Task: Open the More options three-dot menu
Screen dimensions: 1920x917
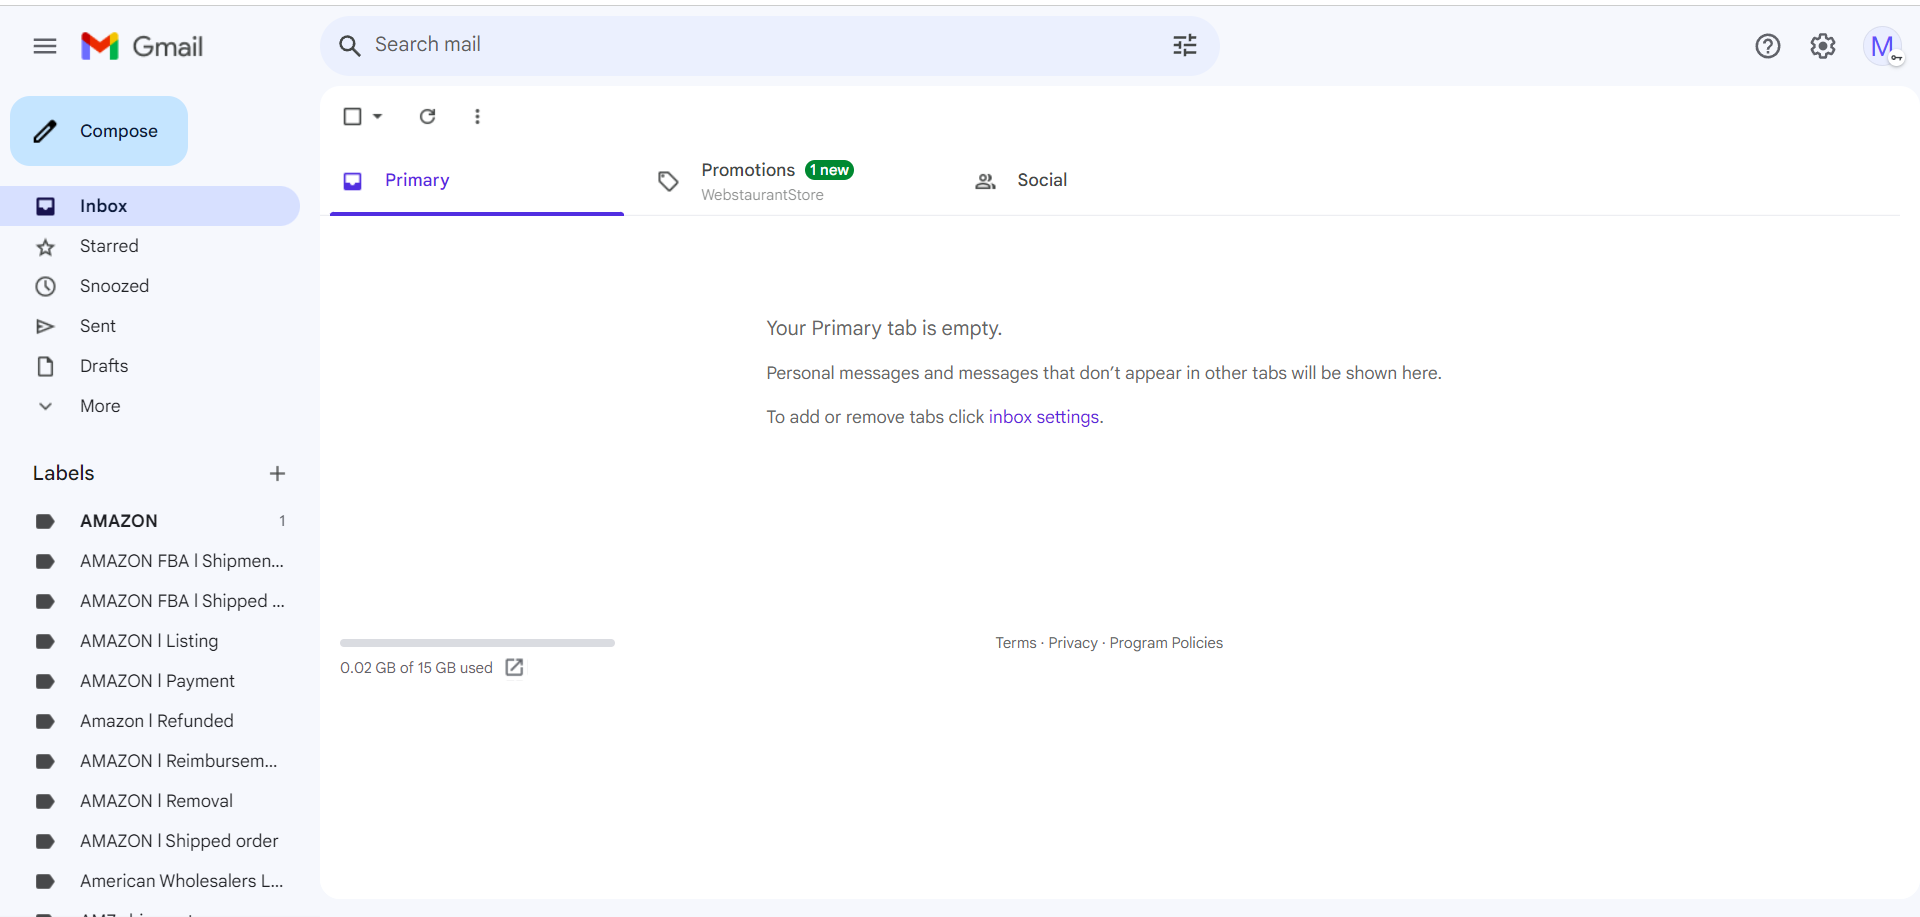Action: point(477,116)
